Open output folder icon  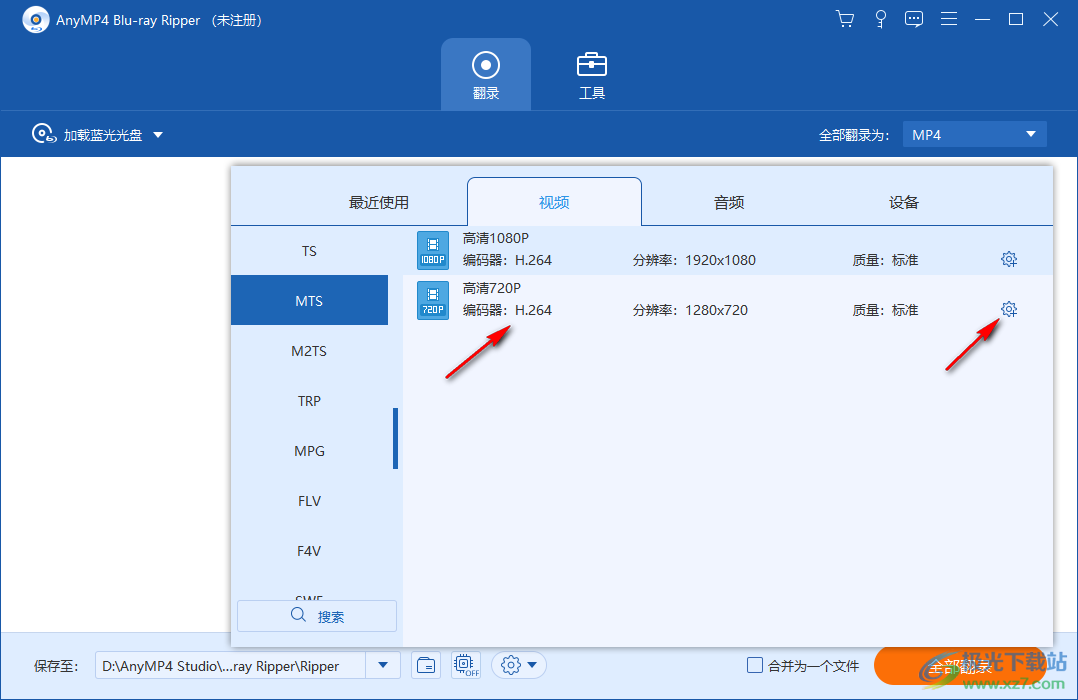pos(426,666)
